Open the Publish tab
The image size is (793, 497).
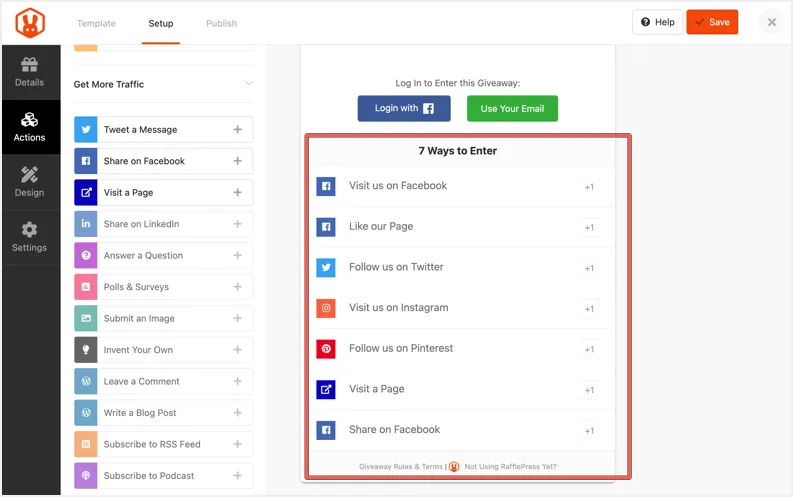221,23
